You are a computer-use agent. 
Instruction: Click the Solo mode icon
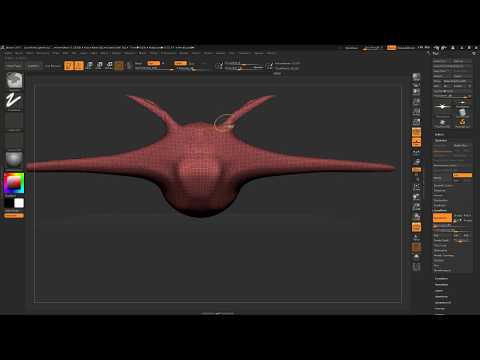click(x=416, y=257)
